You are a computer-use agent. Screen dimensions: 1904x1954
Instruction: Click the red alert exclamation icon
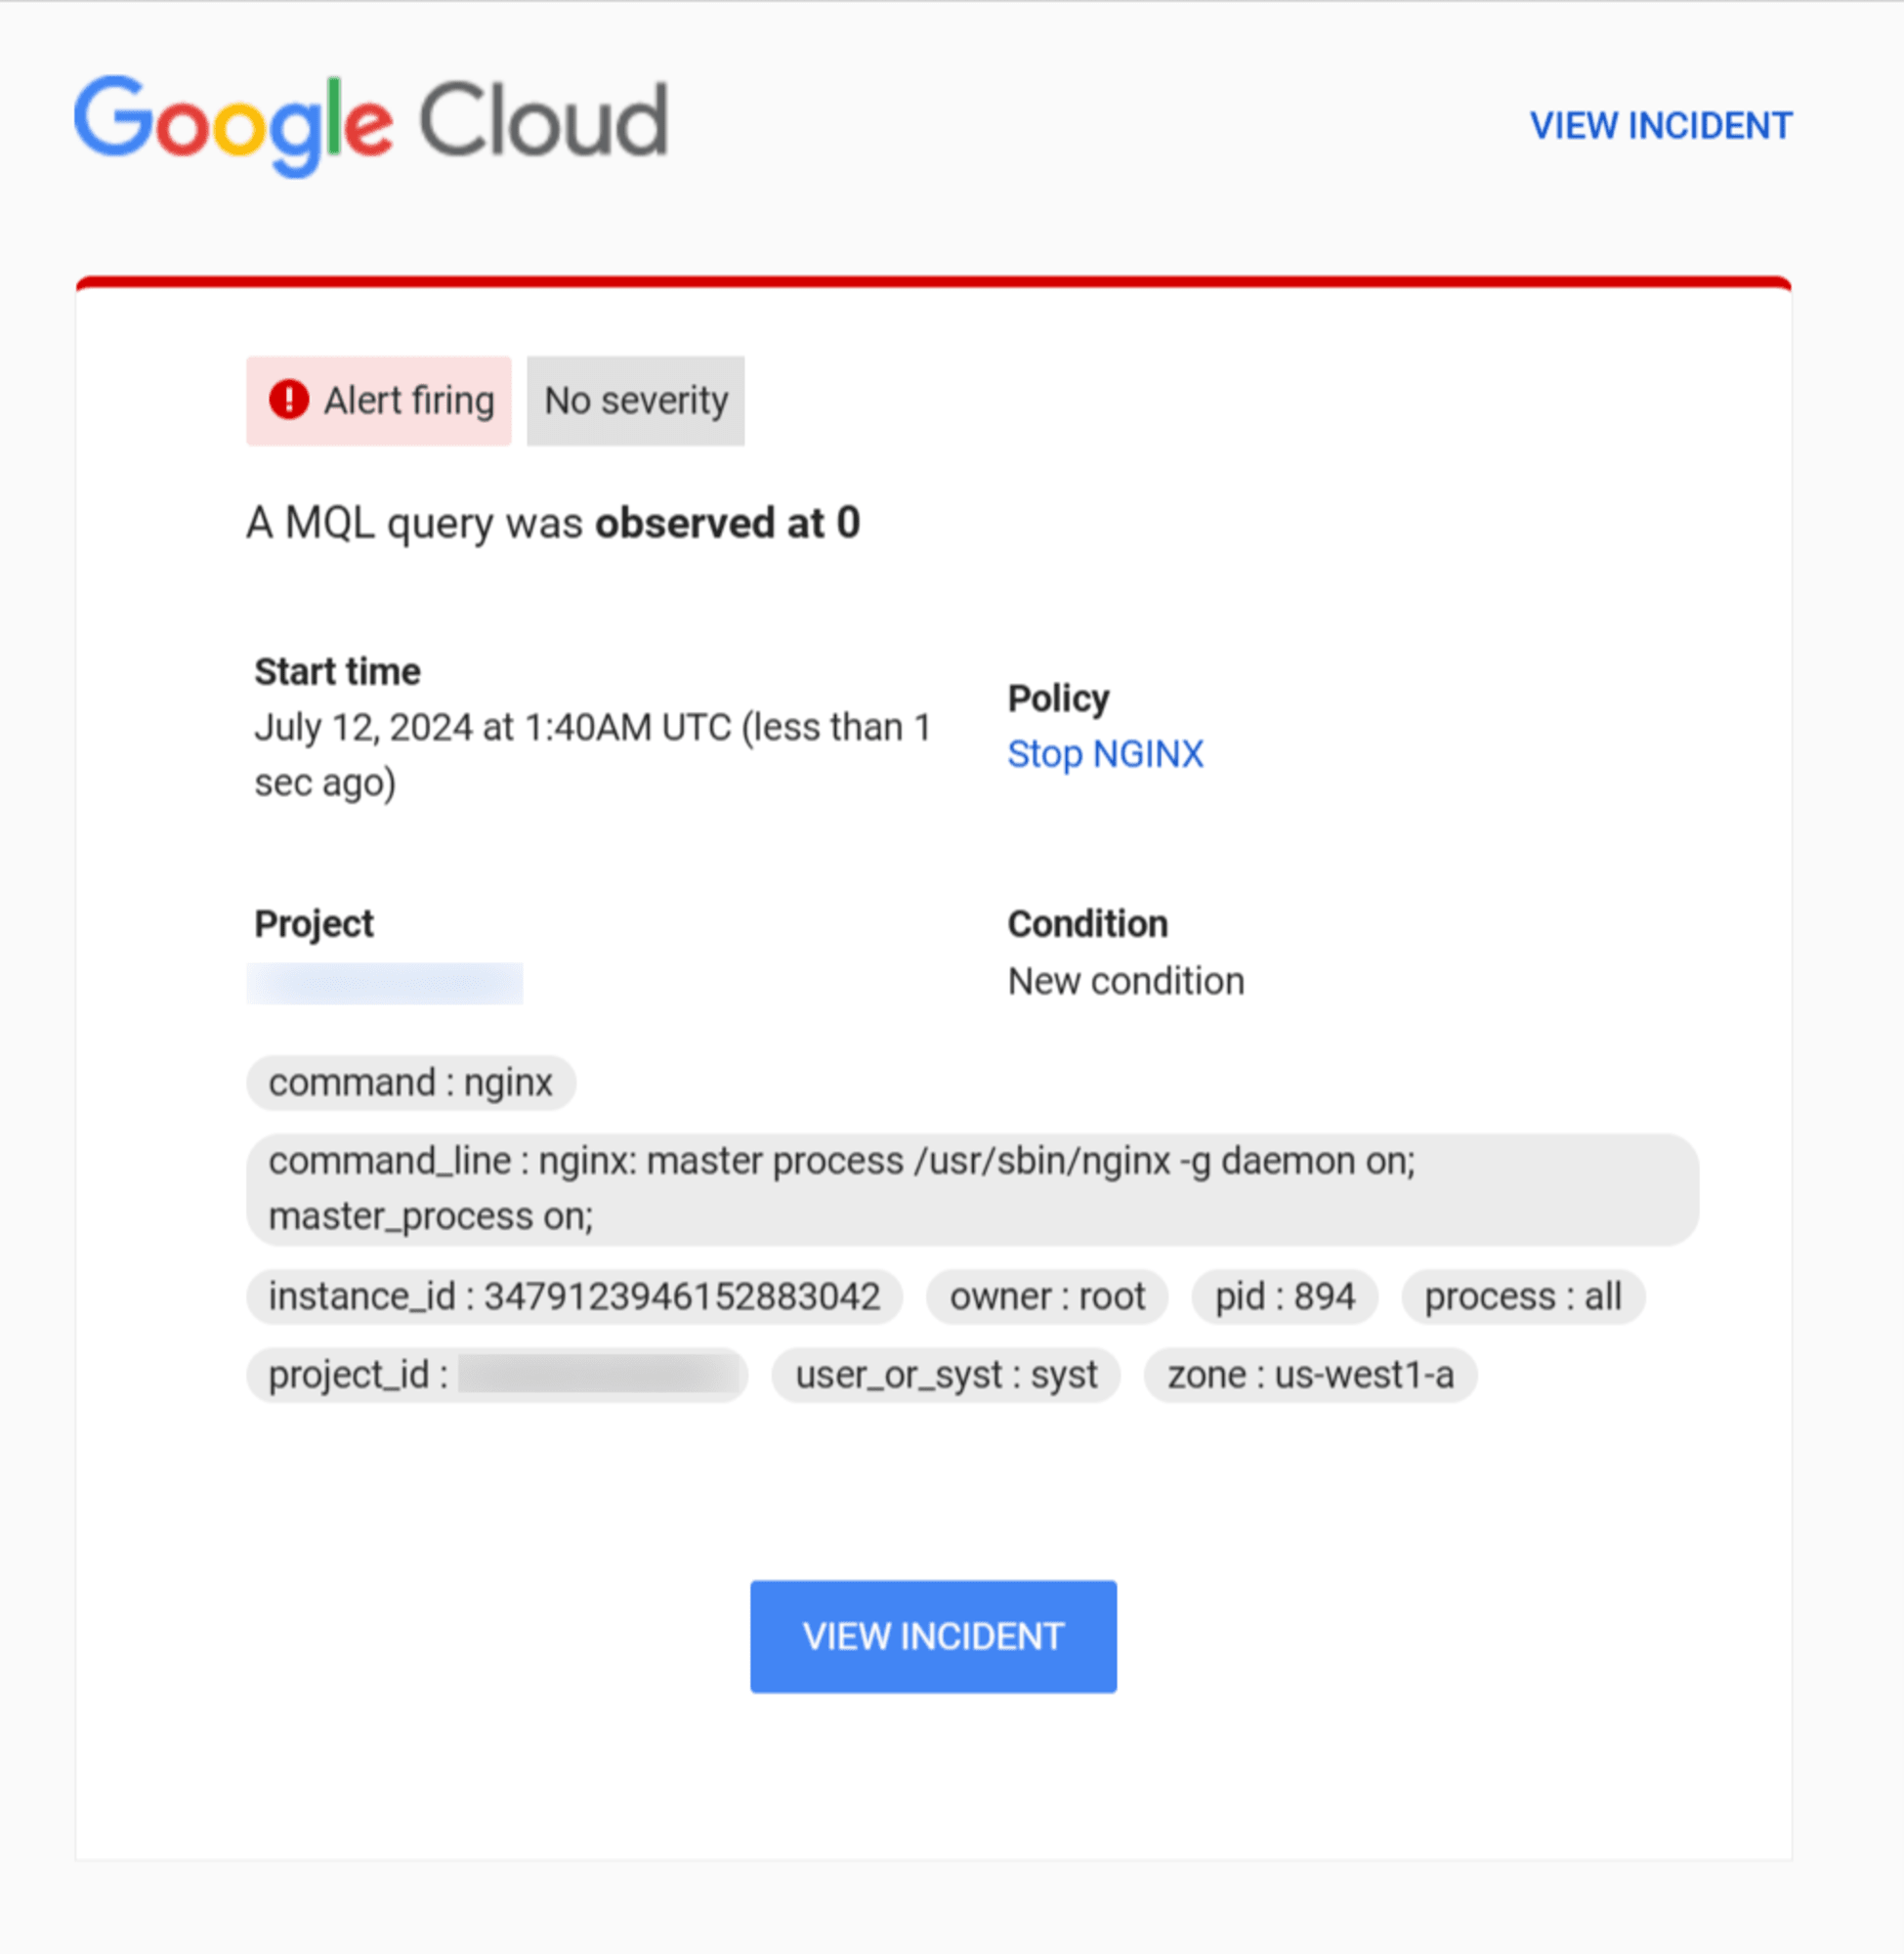(289, 400)
